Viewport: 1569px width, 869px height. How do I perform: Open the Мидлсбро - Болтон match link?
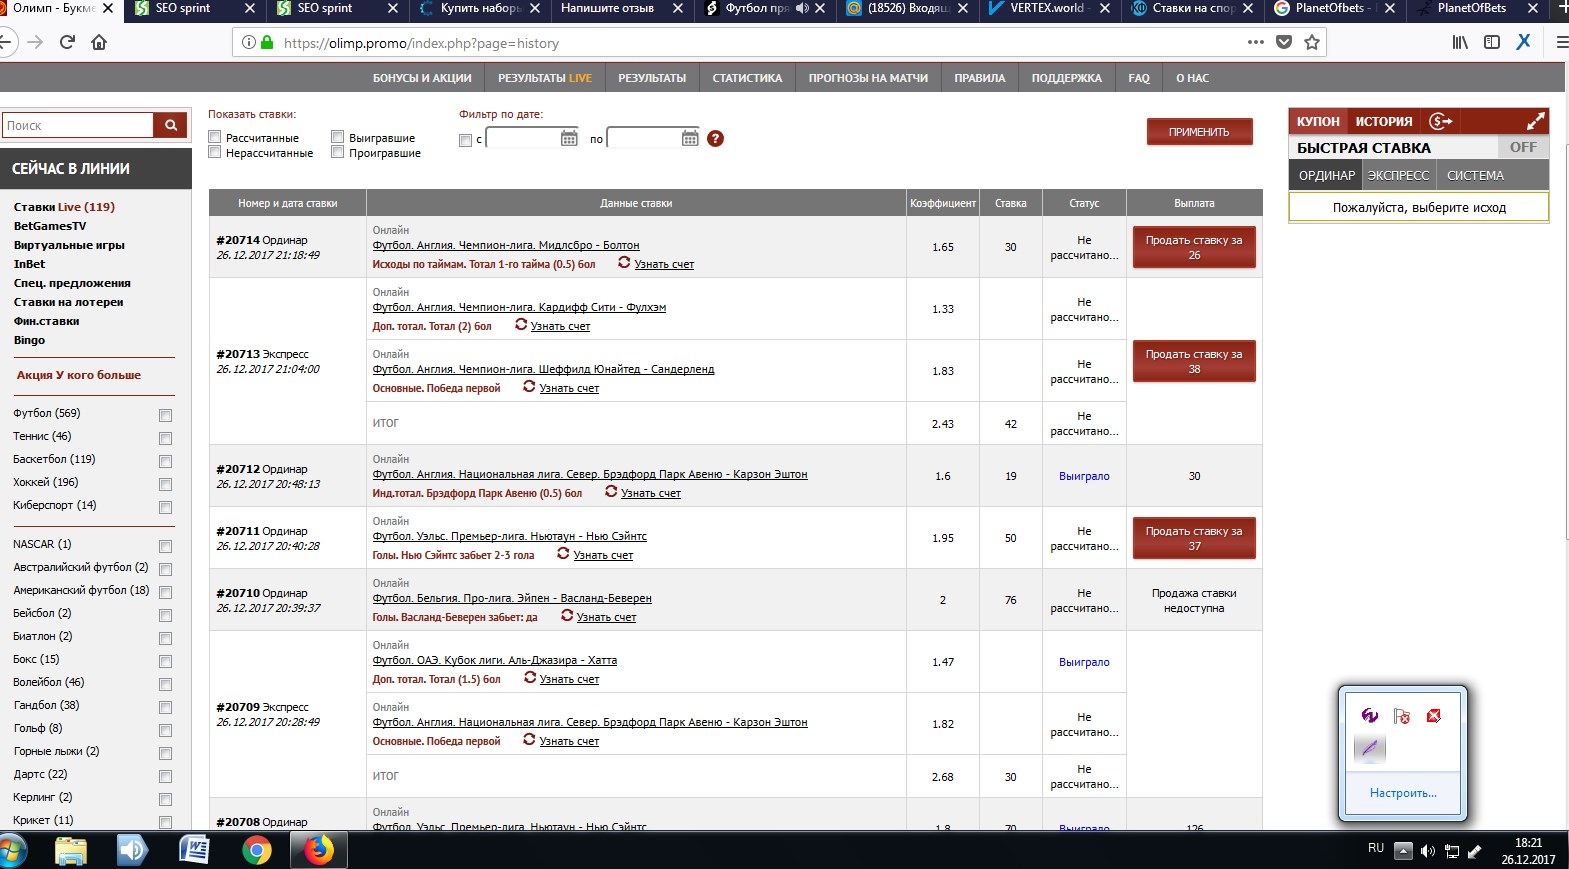(x=506, y=245)
